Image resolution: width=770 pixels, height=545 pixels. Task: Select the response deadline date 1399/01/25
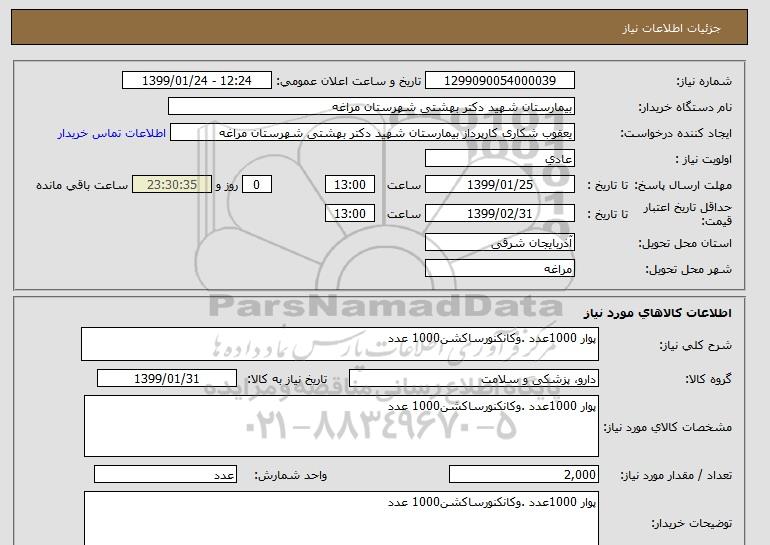tap(500, 185)
